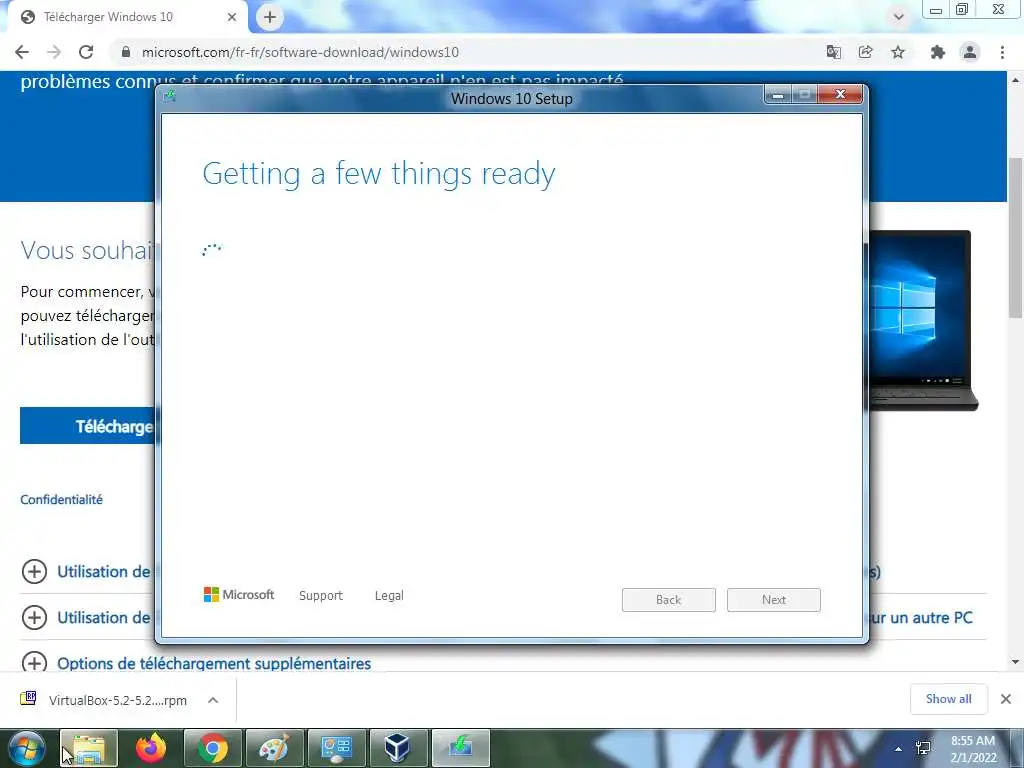Screen dimensions: 1024x768
Task: Share this page via address bar icon
Action: (x=865, y=52)
